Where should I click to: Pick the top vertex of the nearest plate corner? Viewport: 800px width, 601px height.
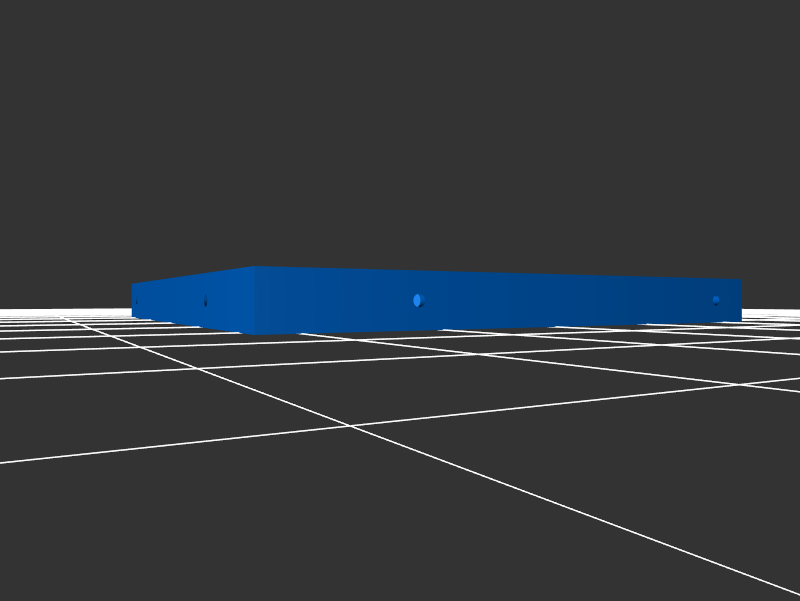[x=253, y=267]
